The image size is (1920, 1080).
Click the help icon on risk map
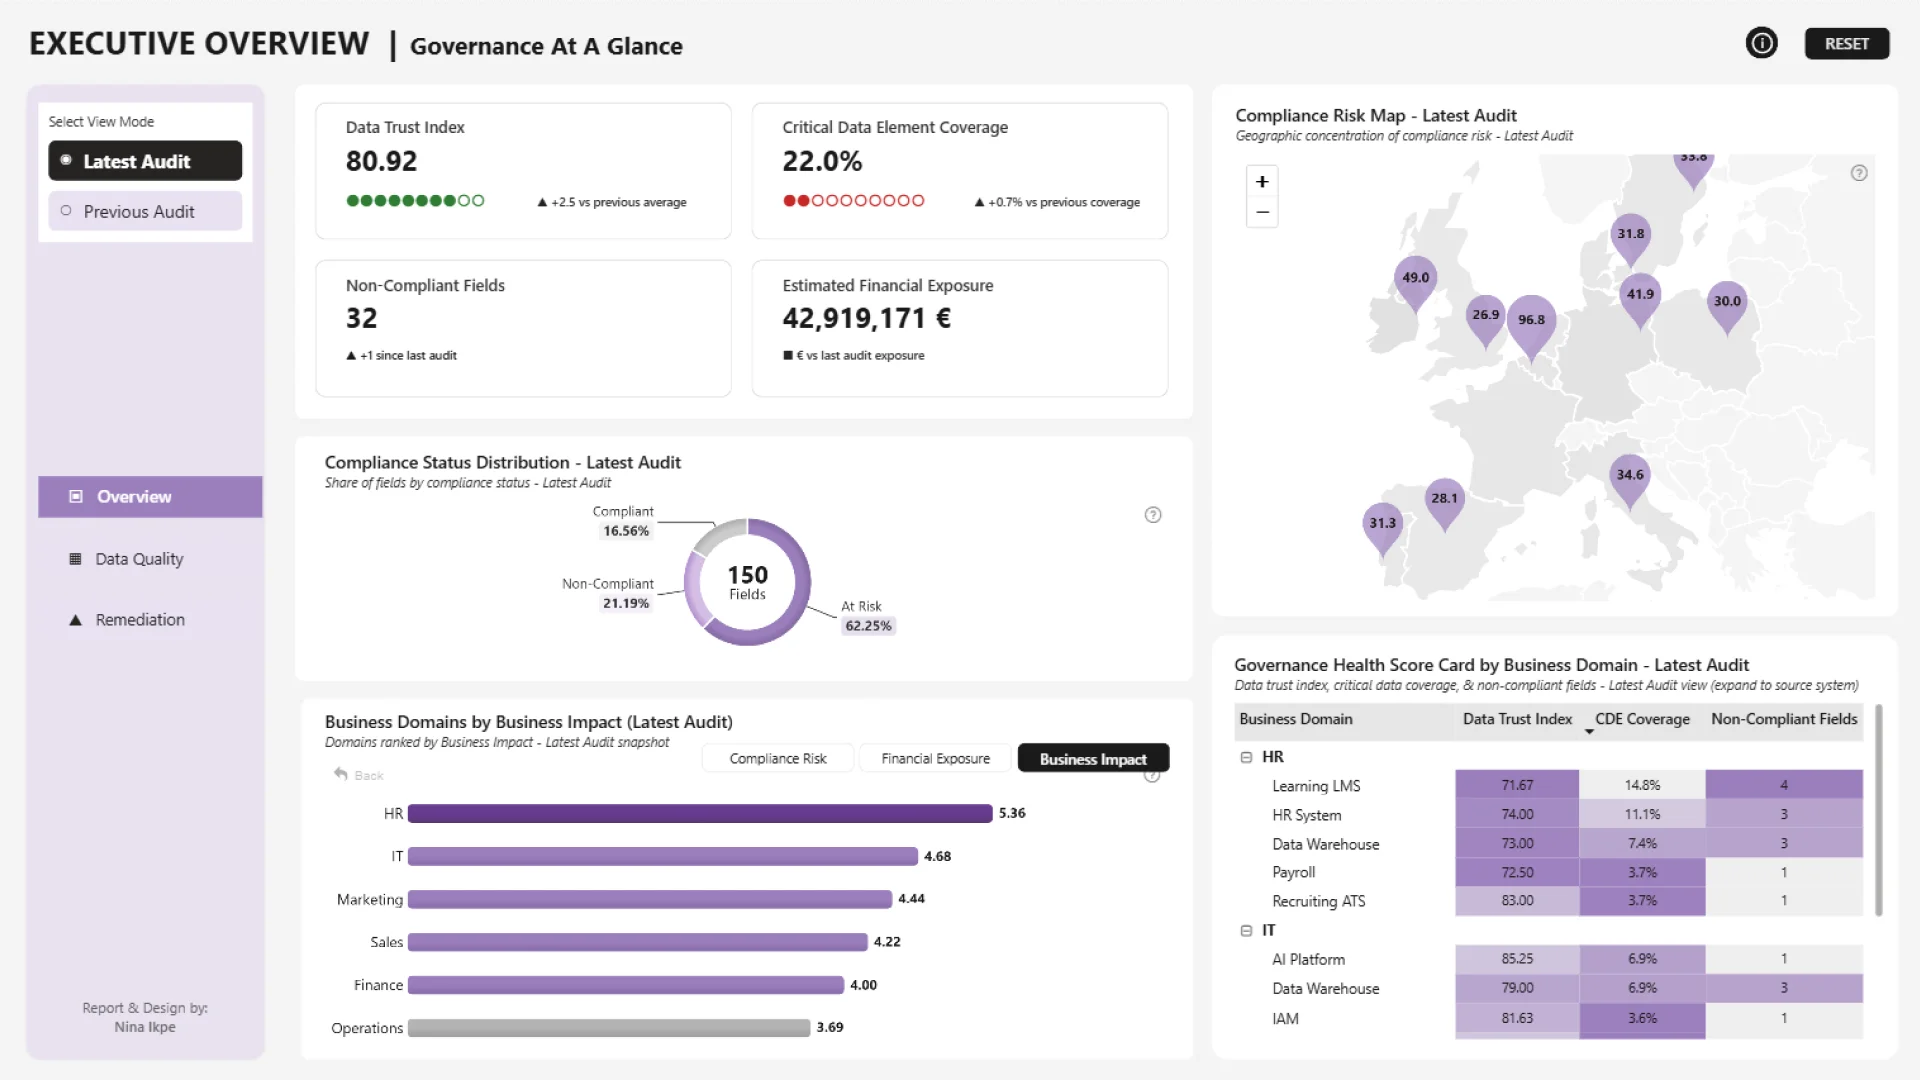(1858, 173)
